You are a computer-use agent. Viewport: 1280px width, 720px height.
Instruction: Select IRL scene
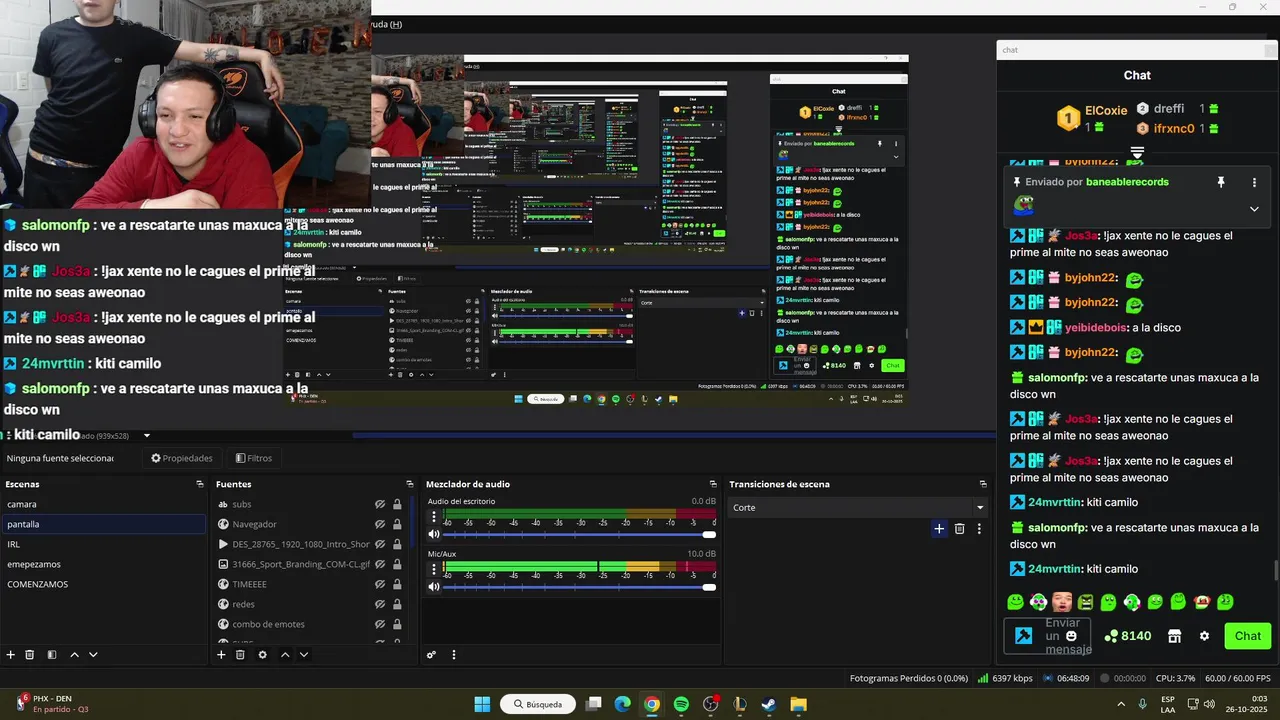[103, 544]
